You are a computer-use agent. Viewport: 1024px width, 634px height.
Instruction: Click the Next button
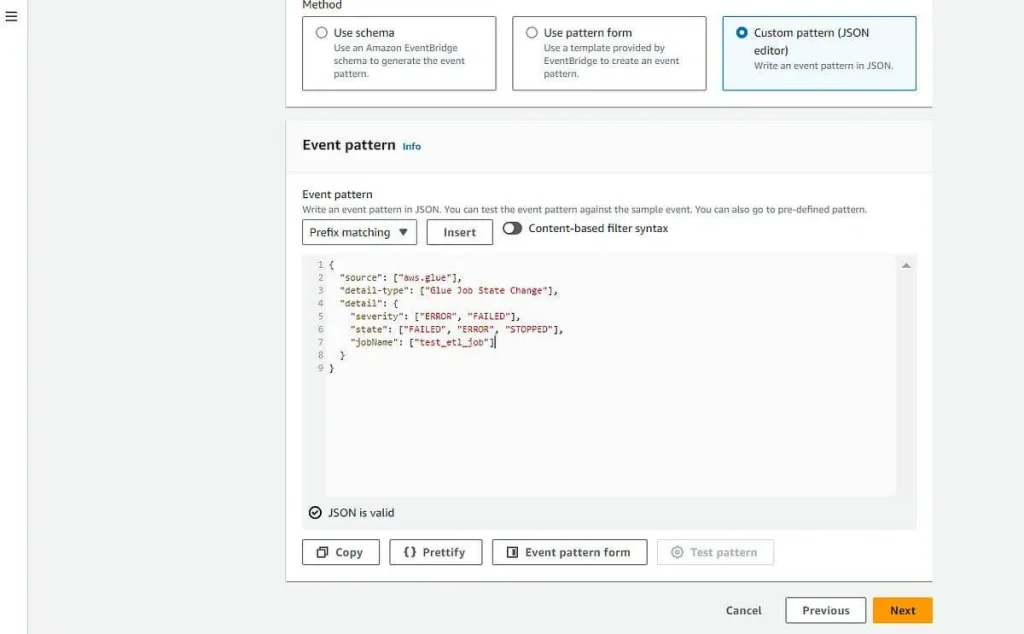903,610
